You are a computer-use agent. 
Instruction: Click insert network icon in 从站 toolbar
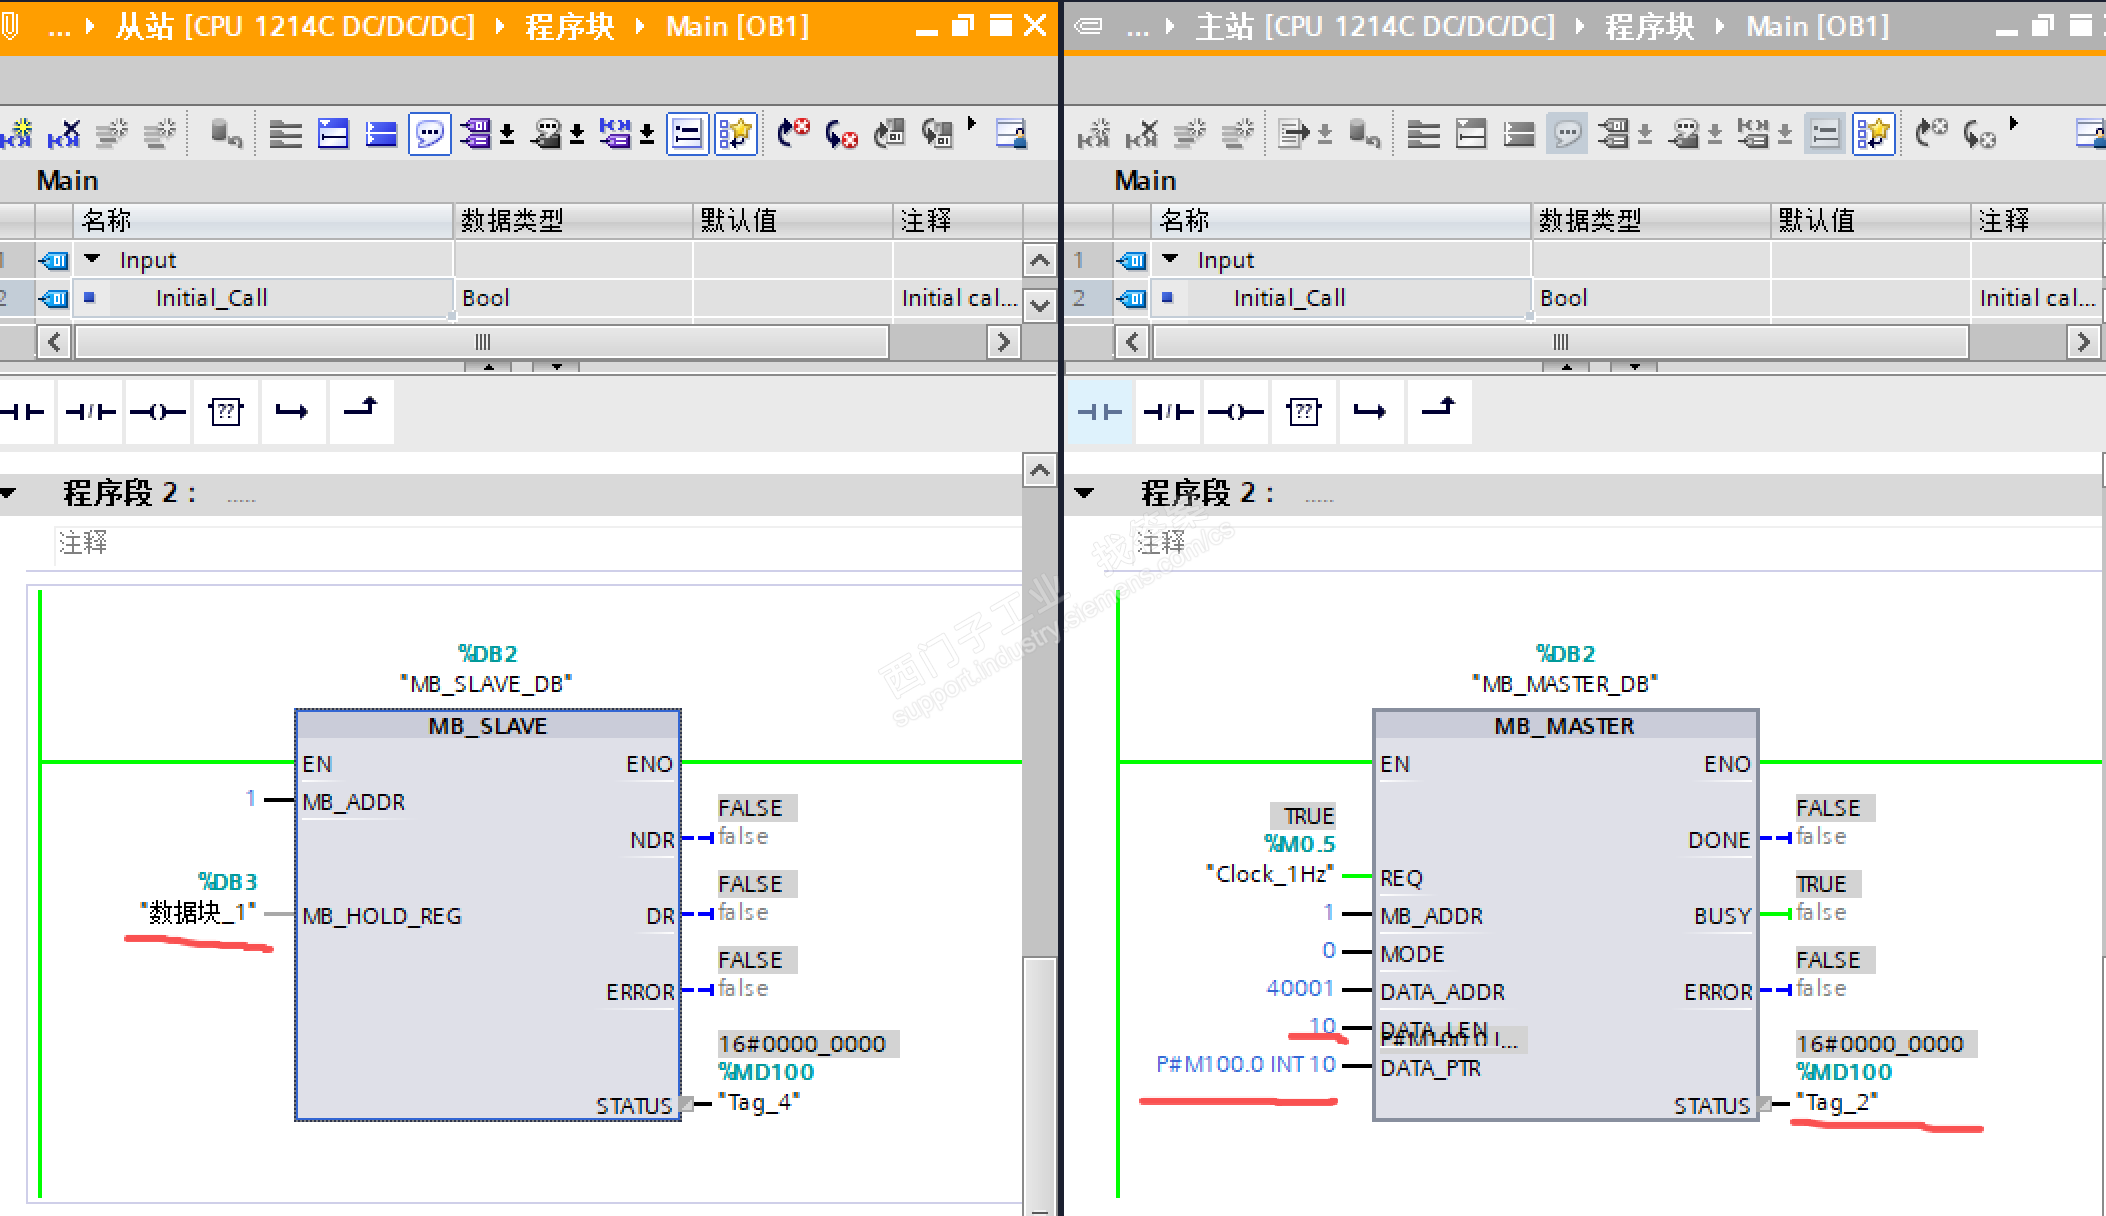17,133
